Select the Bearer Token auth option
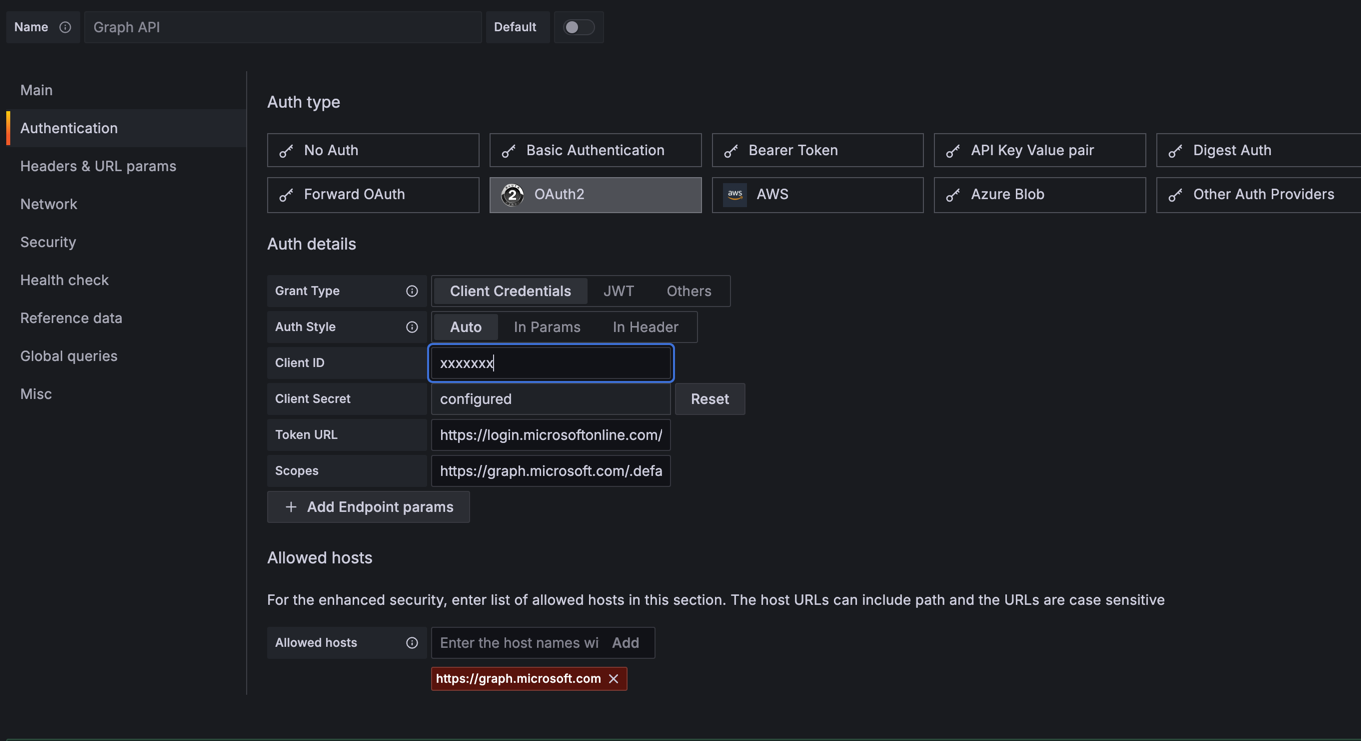Viewport: 1361px width, 741px height. coord(817,150)
